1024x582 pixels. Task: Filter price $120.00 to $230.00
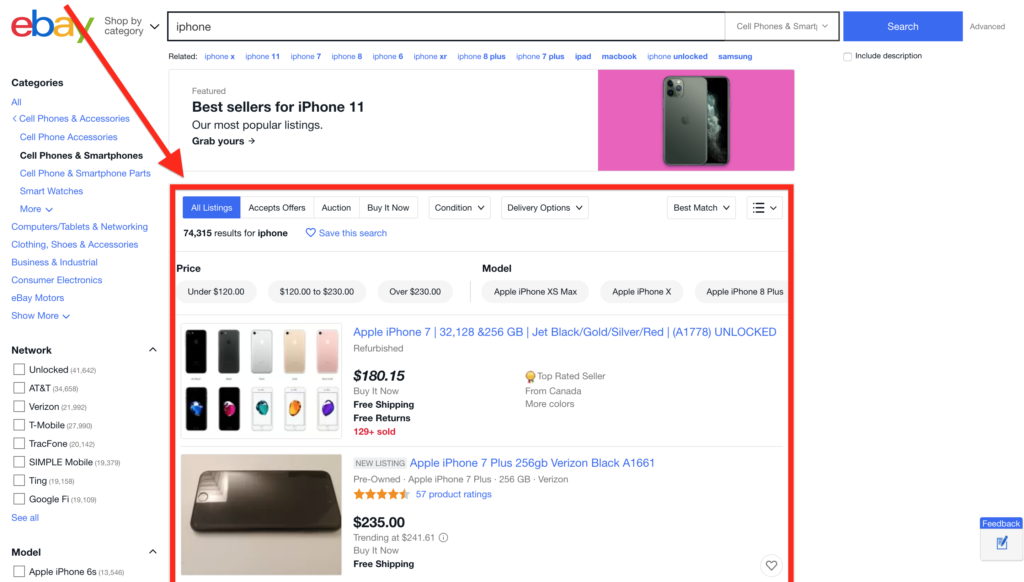pos(317,292)
